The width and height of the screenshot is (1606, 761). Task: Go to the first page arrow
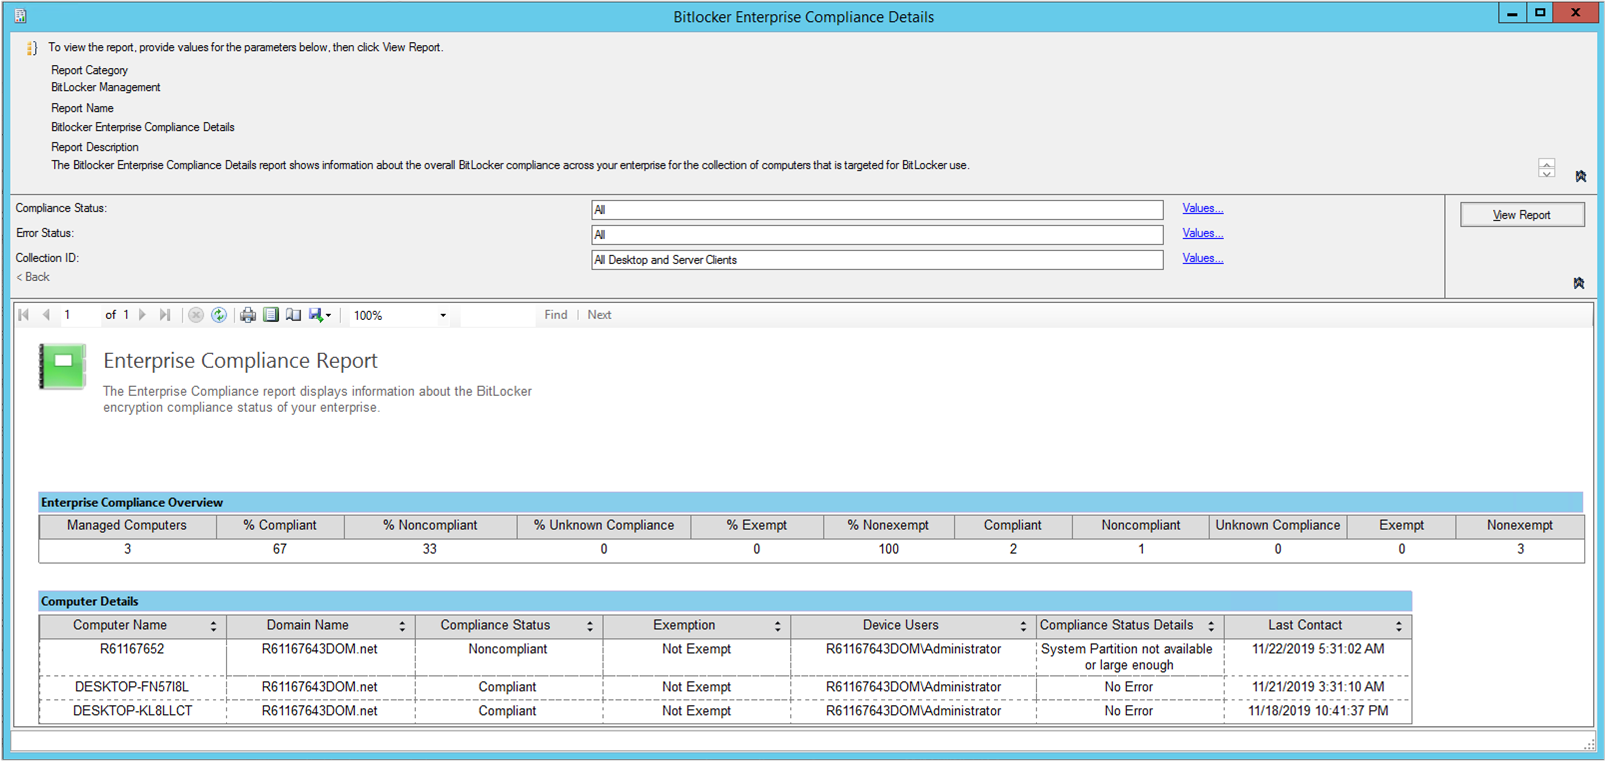point(24,315)
